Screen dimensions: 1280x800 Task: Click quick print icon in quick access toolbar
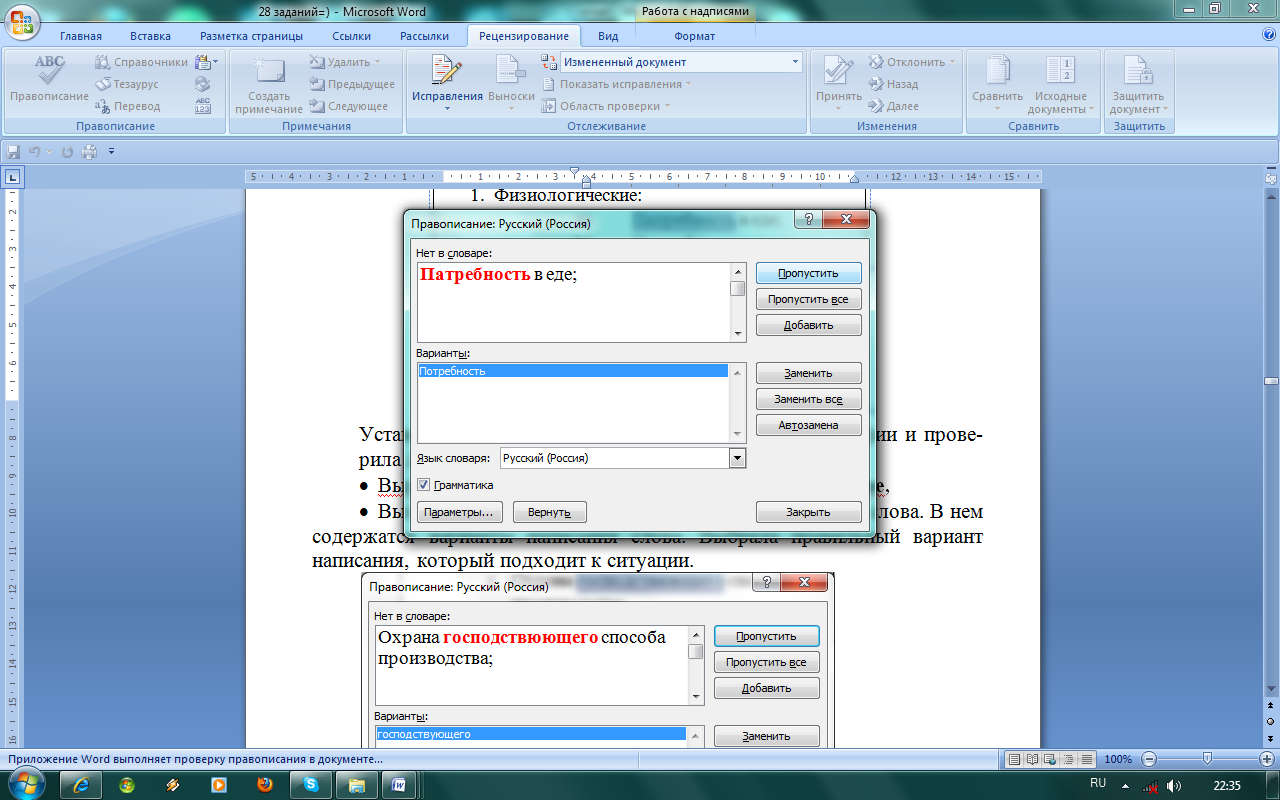[89, 152]
